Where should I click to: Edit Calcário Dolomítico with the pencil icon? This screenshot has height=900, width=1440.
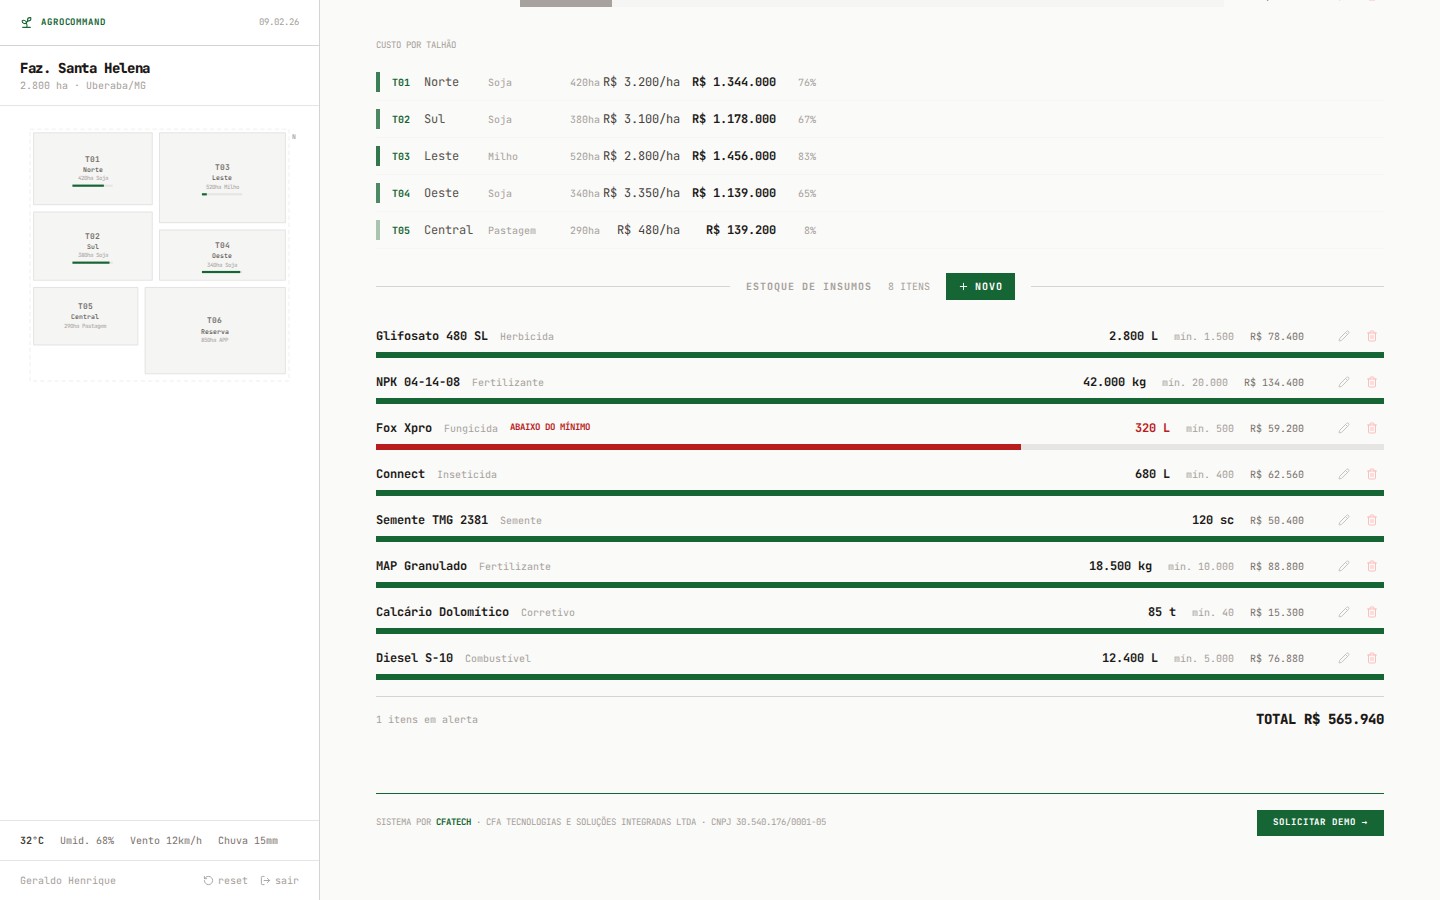click(1344, 612)
